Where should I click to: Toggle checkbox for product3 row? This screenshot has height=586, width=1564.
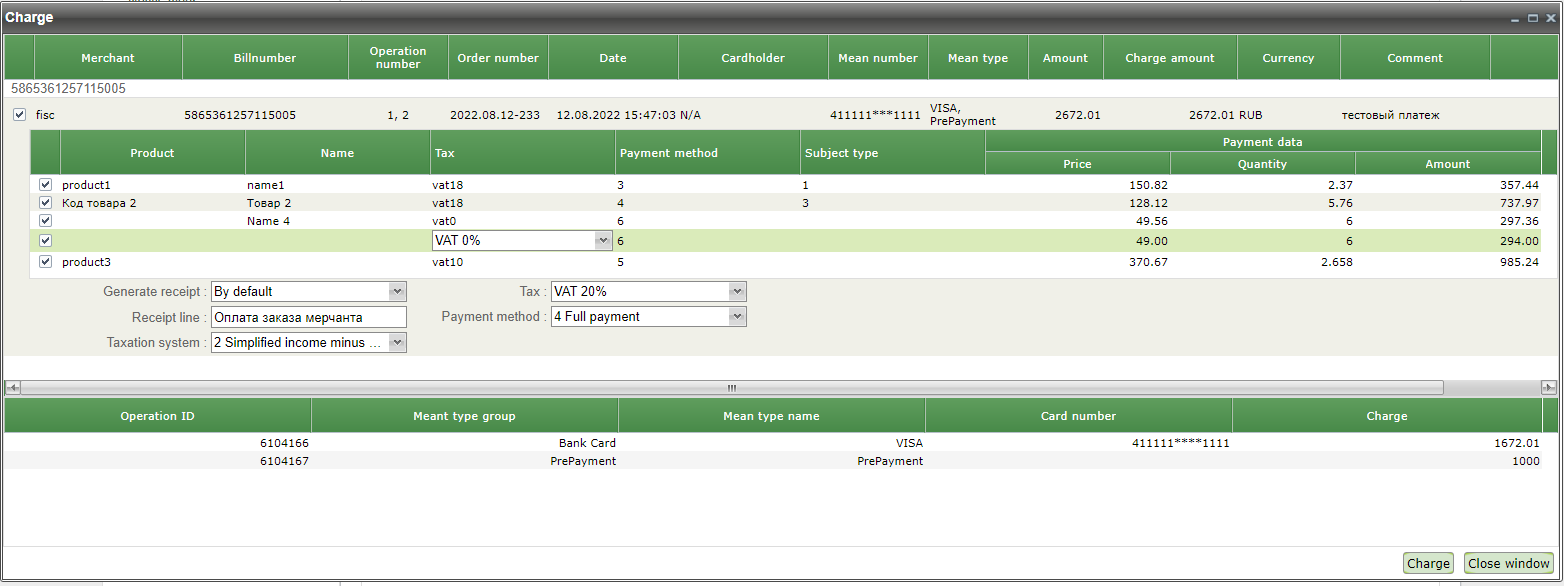click(x=45, y=262)
